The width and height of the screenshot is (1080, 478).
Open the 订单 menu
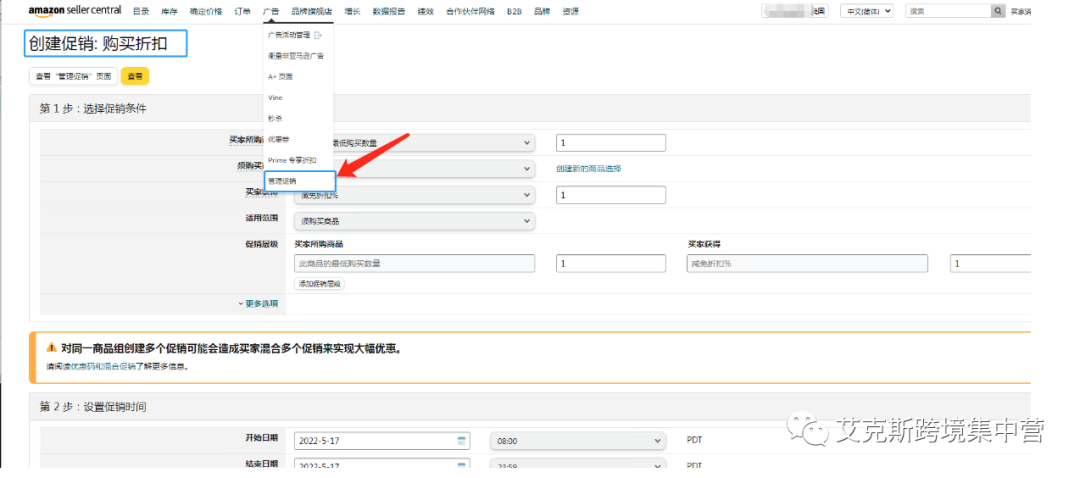pos(242,11)
